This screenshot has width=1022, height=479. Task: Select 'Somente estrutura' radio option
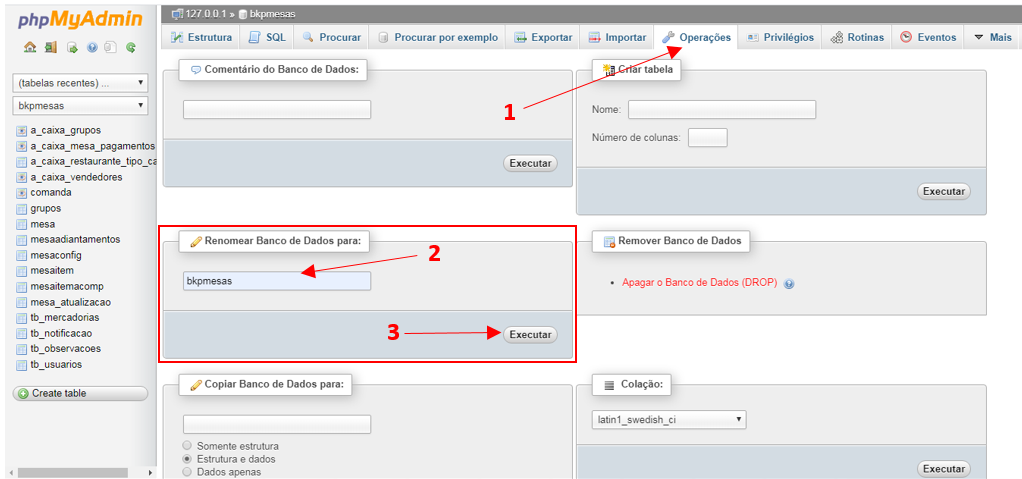click(187, 446)
